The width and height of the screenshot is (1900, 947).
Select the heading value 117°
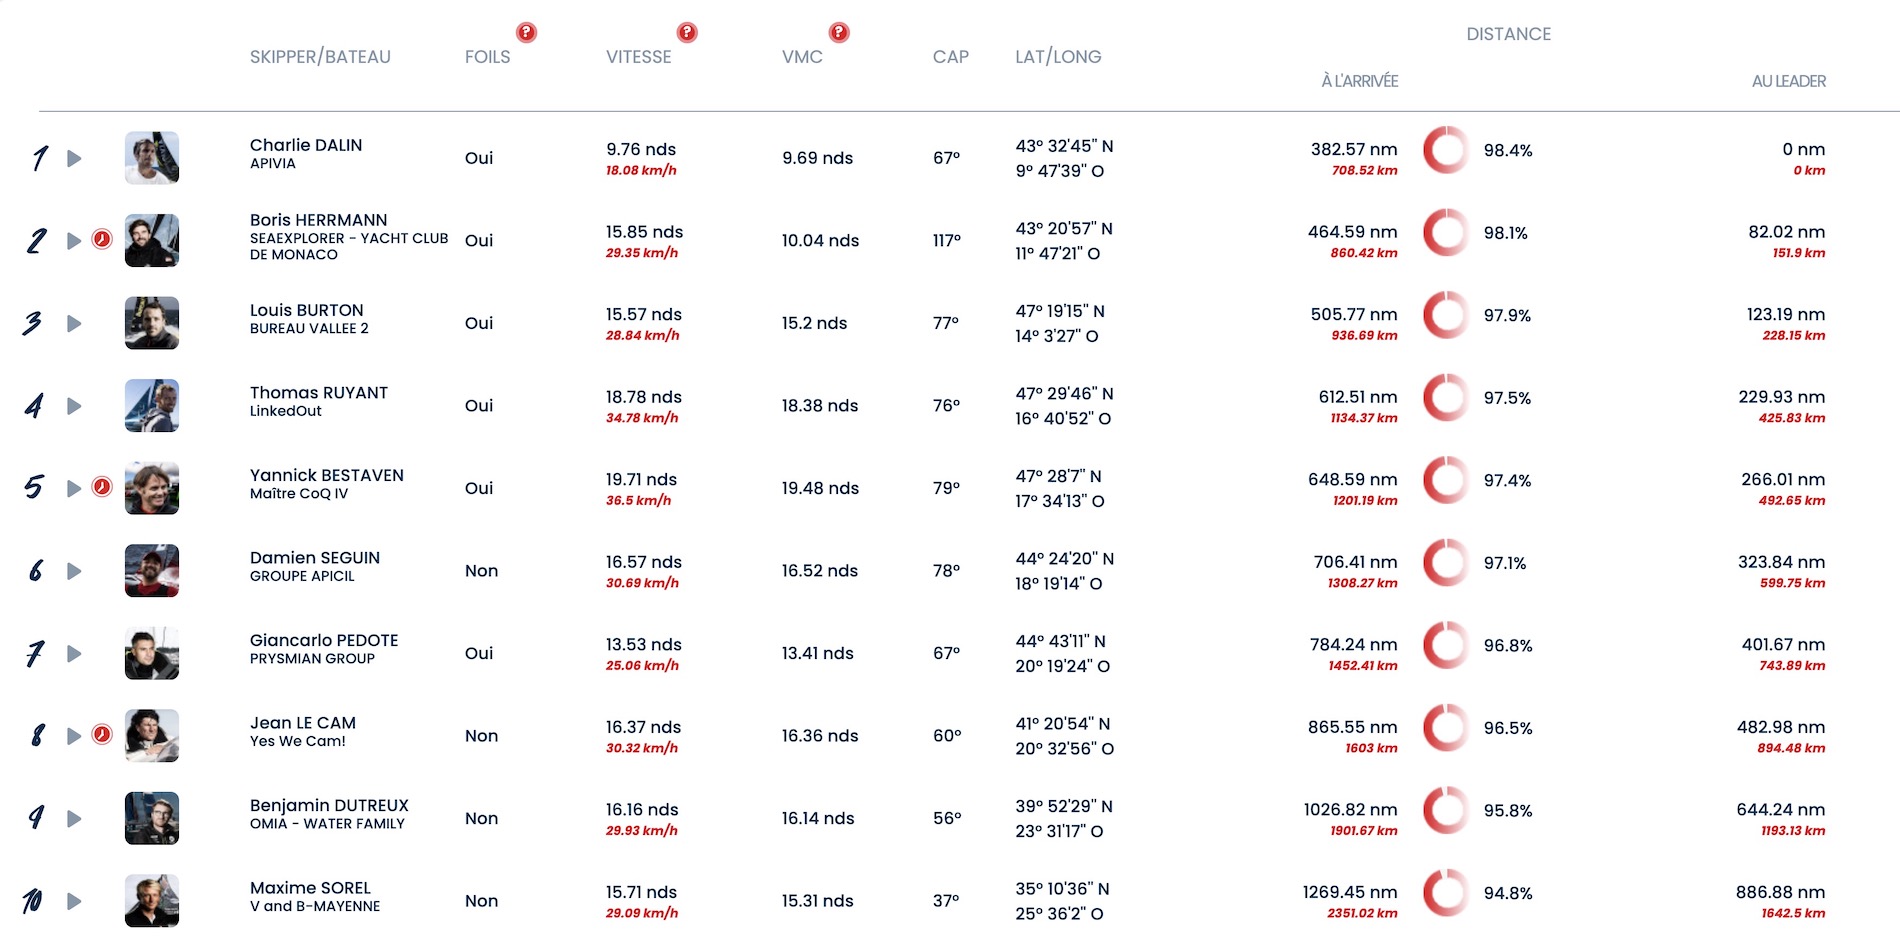tap(947, 241)
